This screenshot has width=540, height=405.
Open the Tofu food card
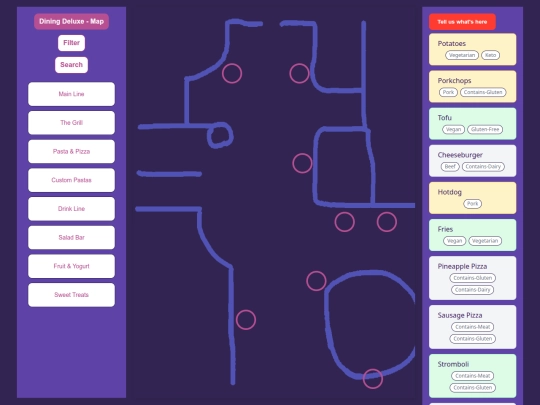coord(472,124)
